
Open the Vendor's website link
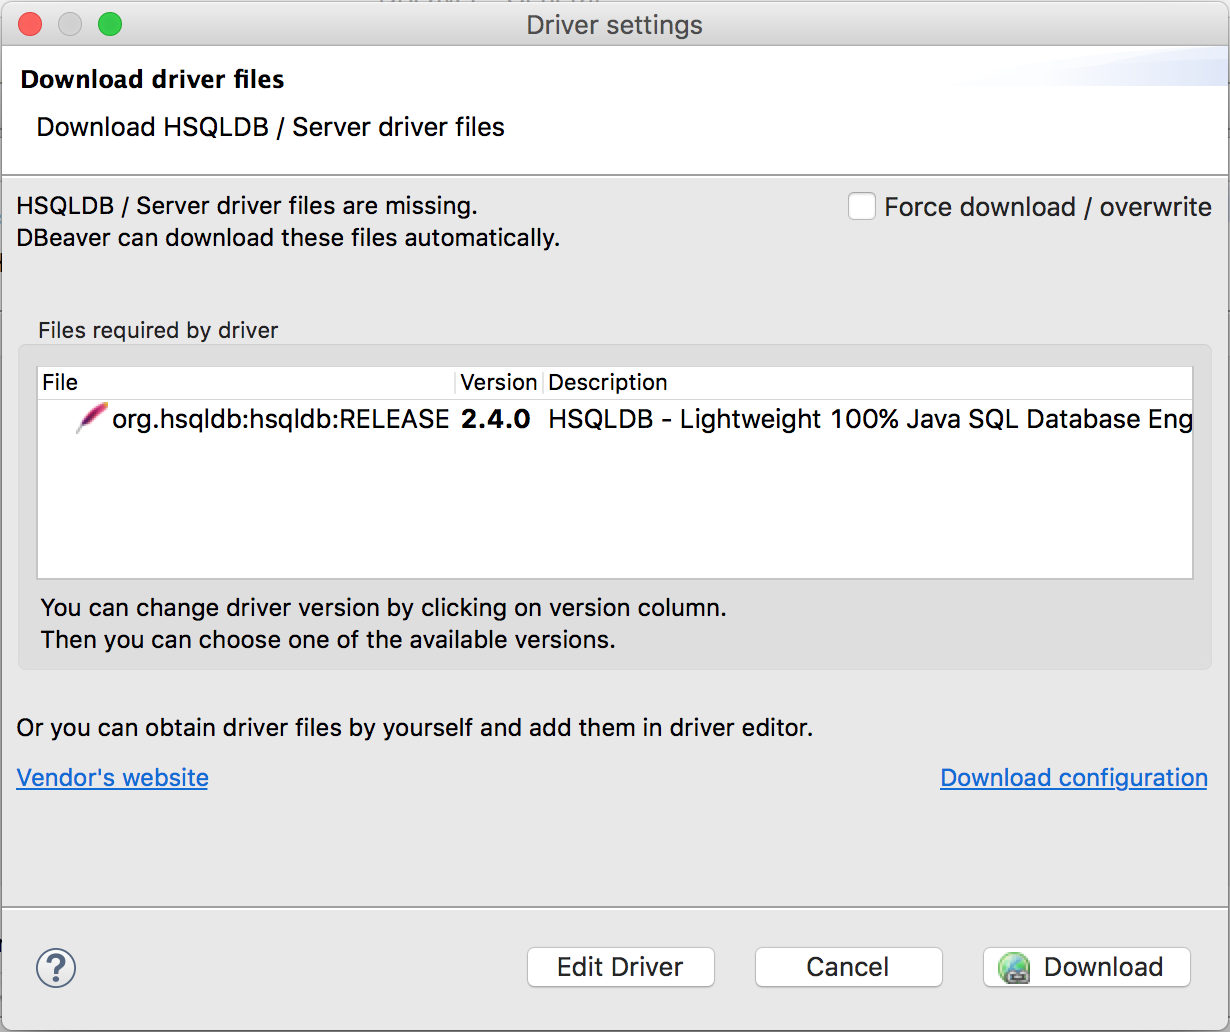pyautogui.click(x=112, y=778)
